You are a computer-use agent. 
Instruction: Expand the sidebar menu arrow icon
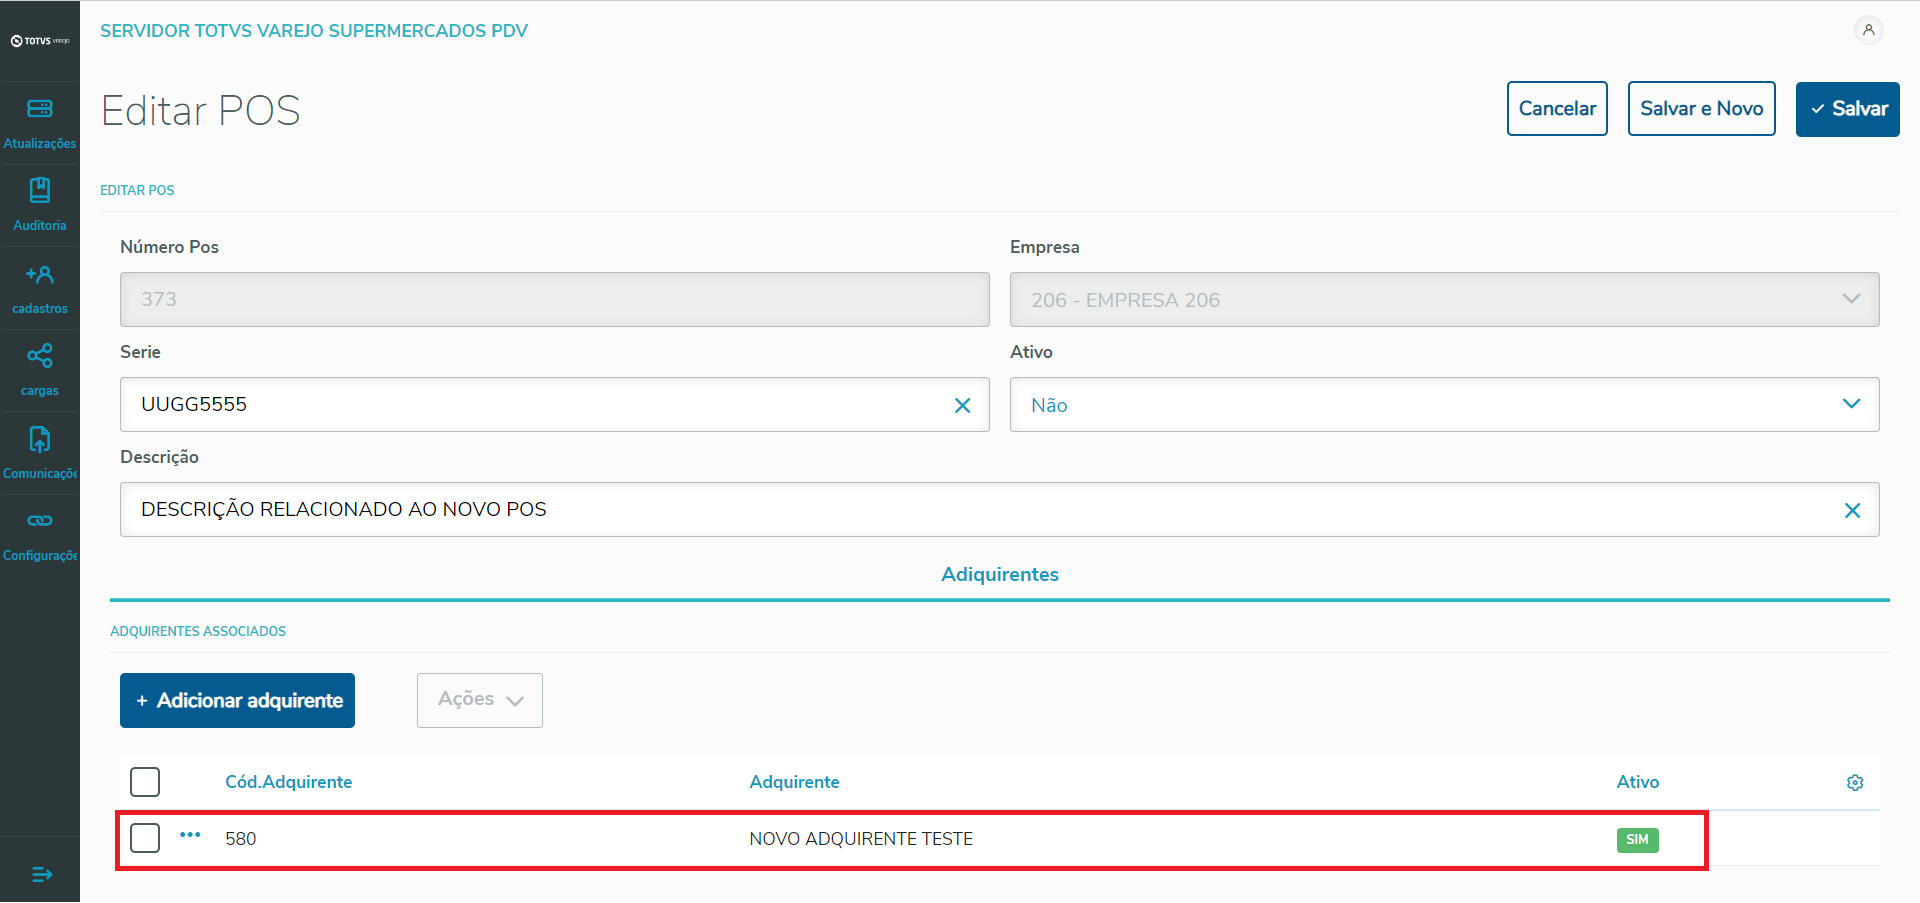[x=41, y=875]
